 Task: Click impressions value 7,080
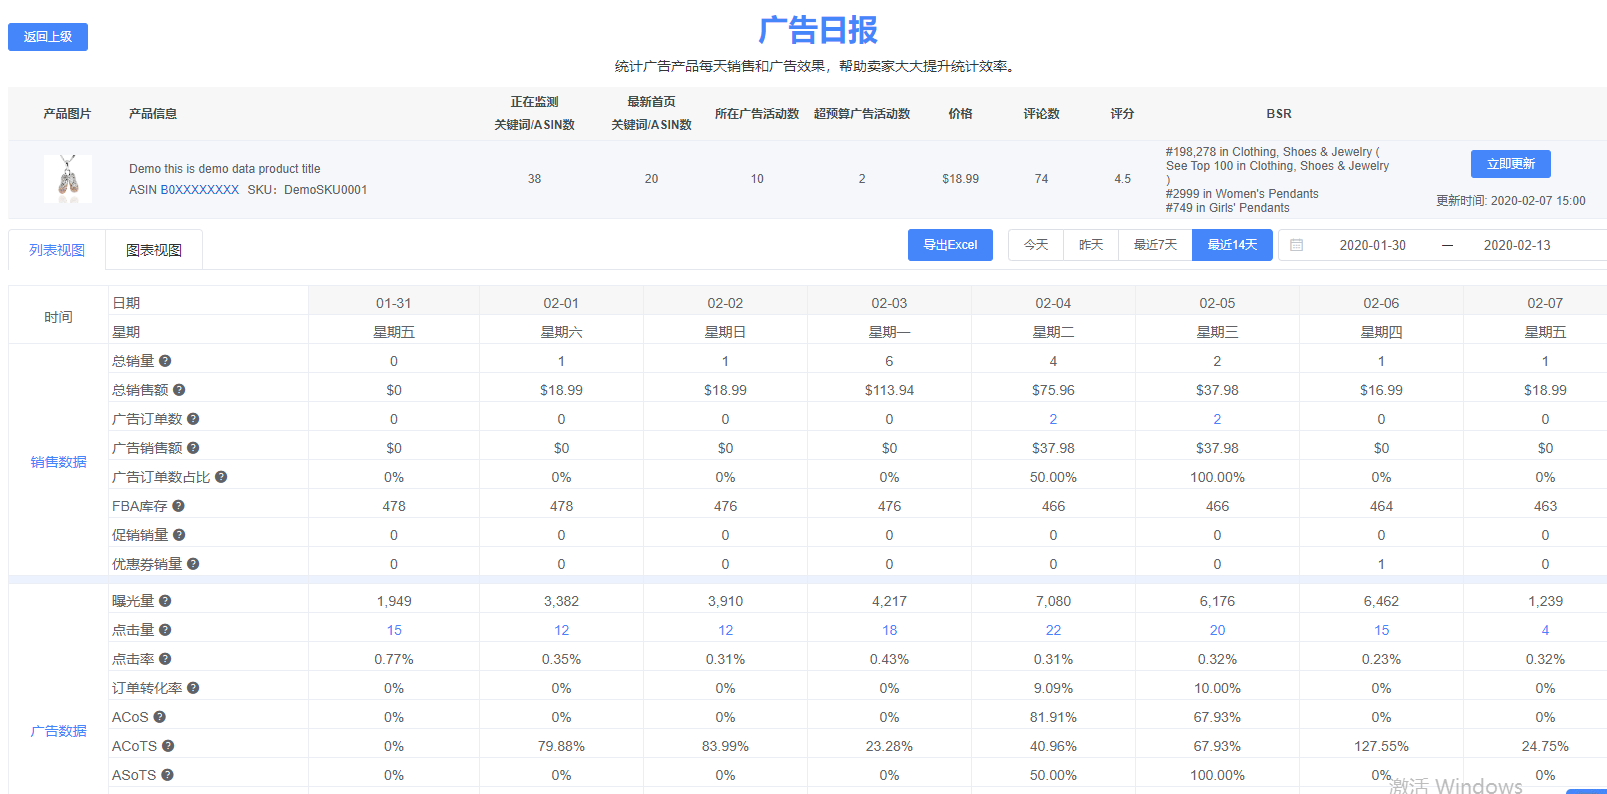point(1053,601)
